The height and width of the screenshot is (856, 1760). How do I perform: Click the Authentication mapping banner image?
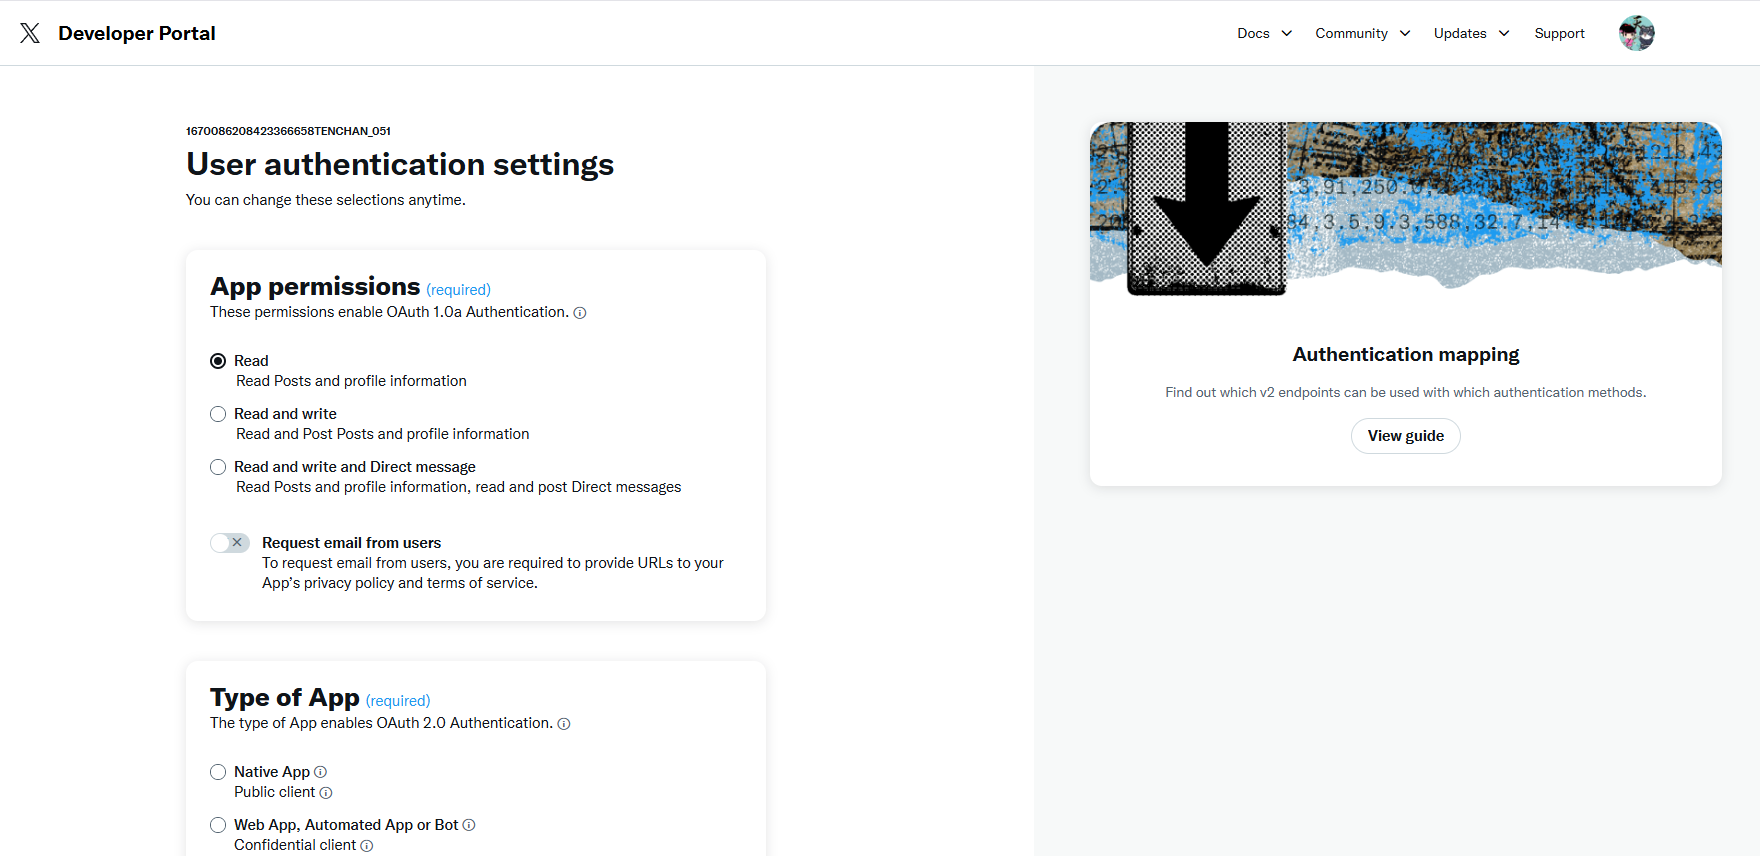[x=1405, y=208]
